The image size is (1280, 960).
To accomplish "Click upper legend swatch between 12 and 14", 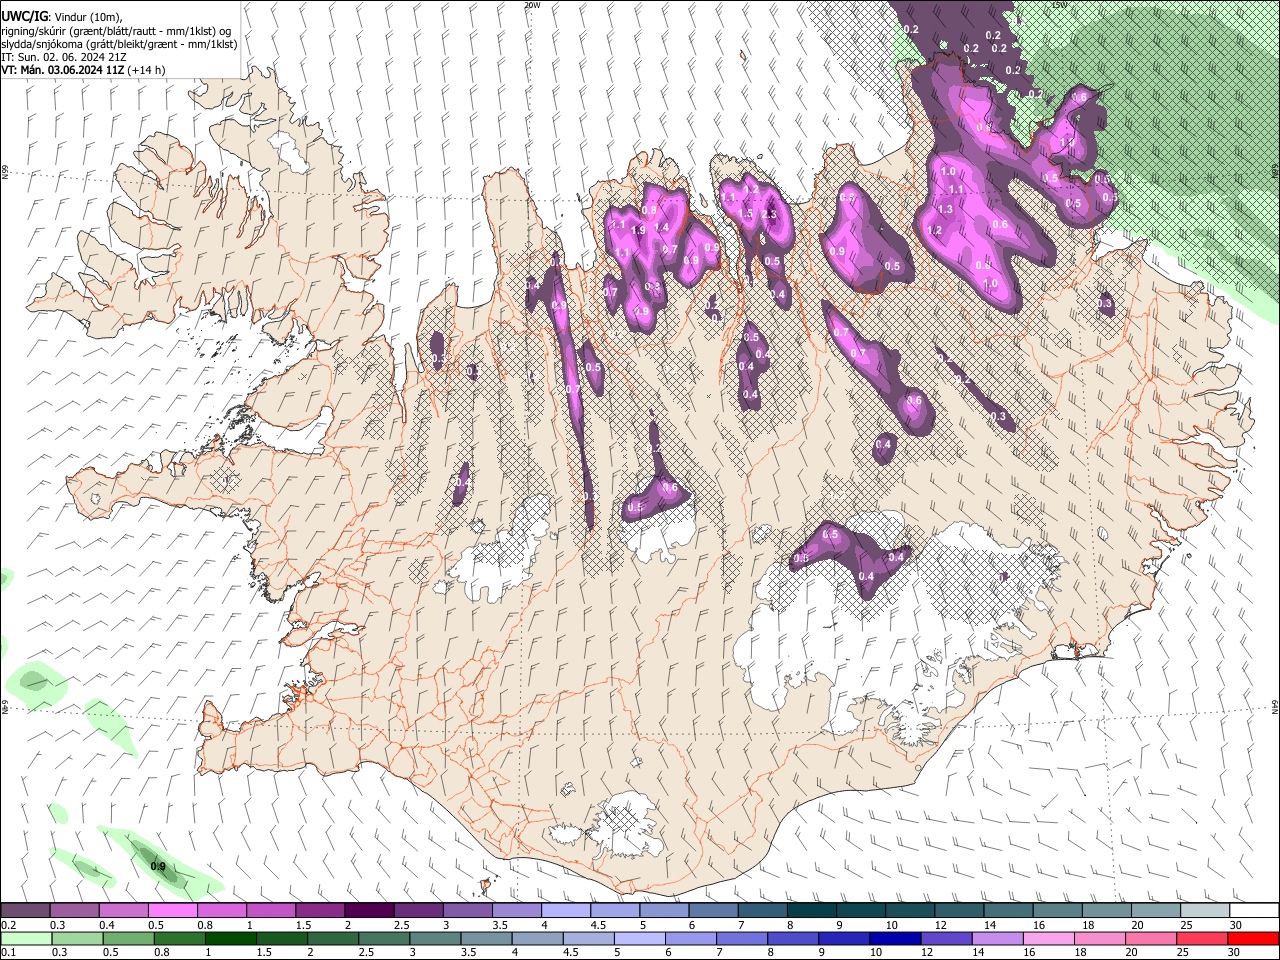I will click(960, 910).
